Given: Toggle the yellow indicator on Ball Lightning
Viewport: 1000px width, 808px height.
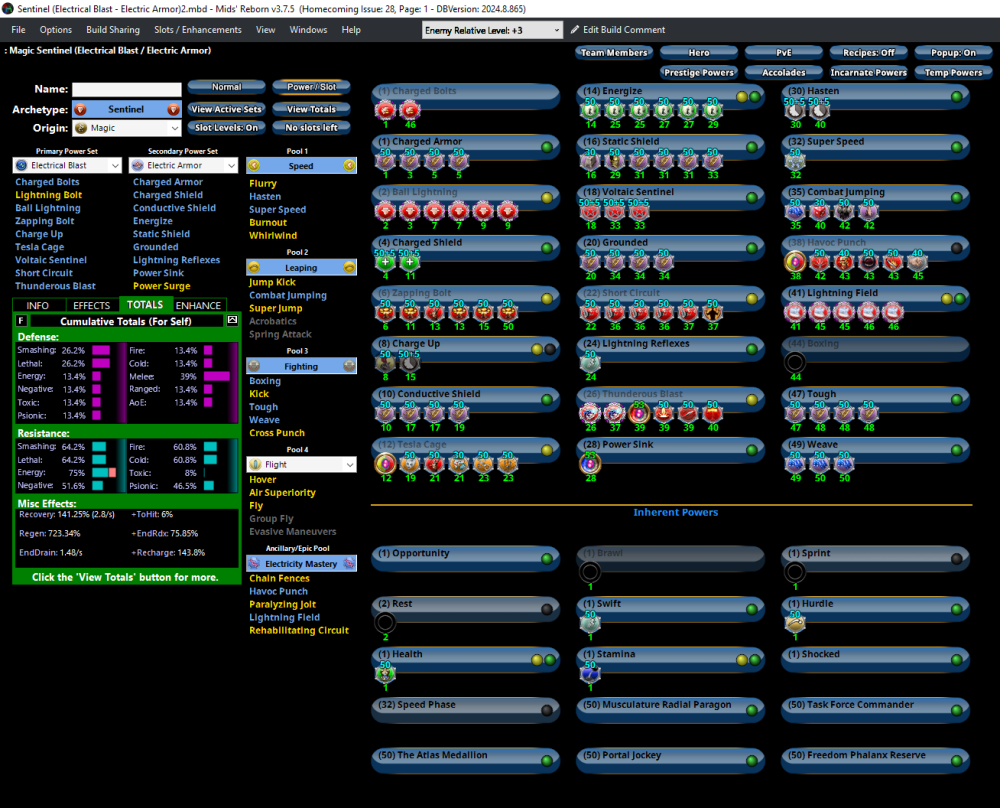Looking at the screenshot, I should [x=547, y=197].
